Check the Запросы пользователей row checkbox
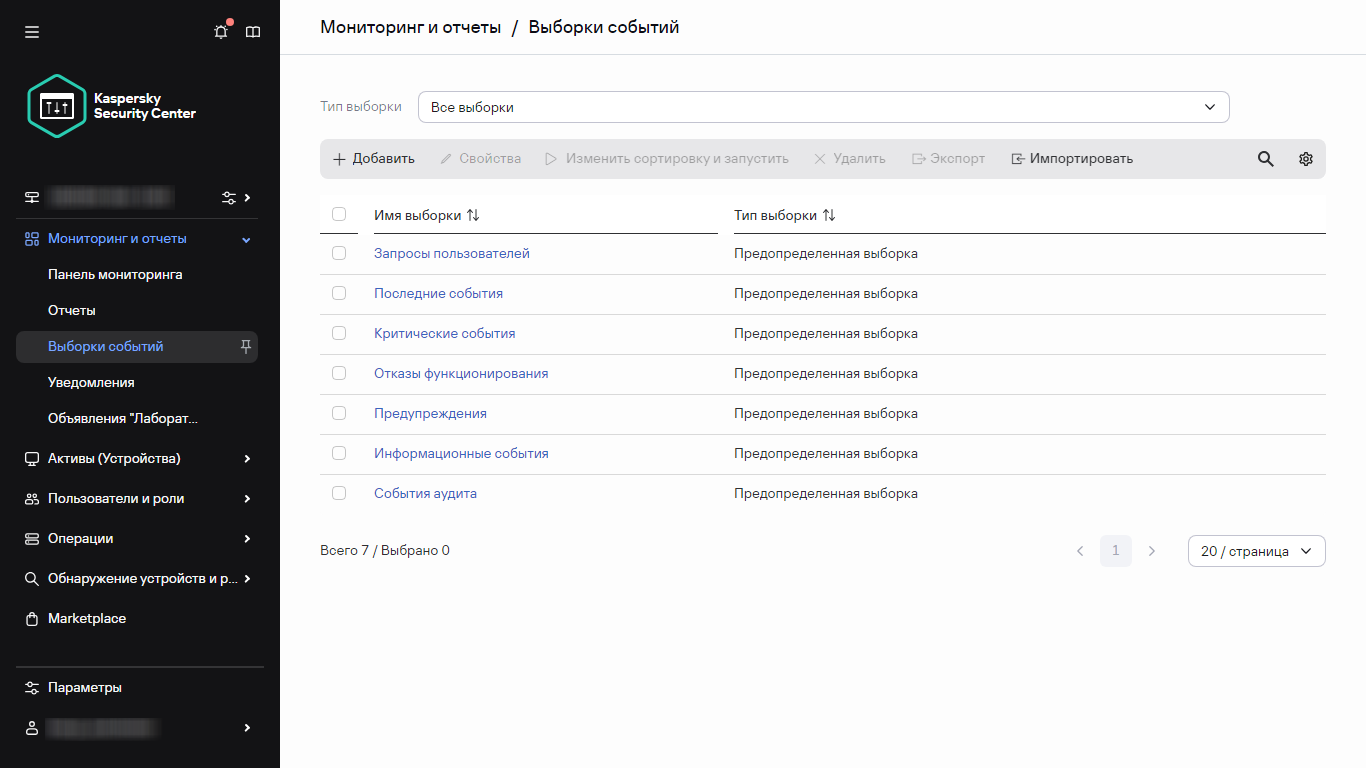Screen dimensions: 1366x768 [339, 253]
